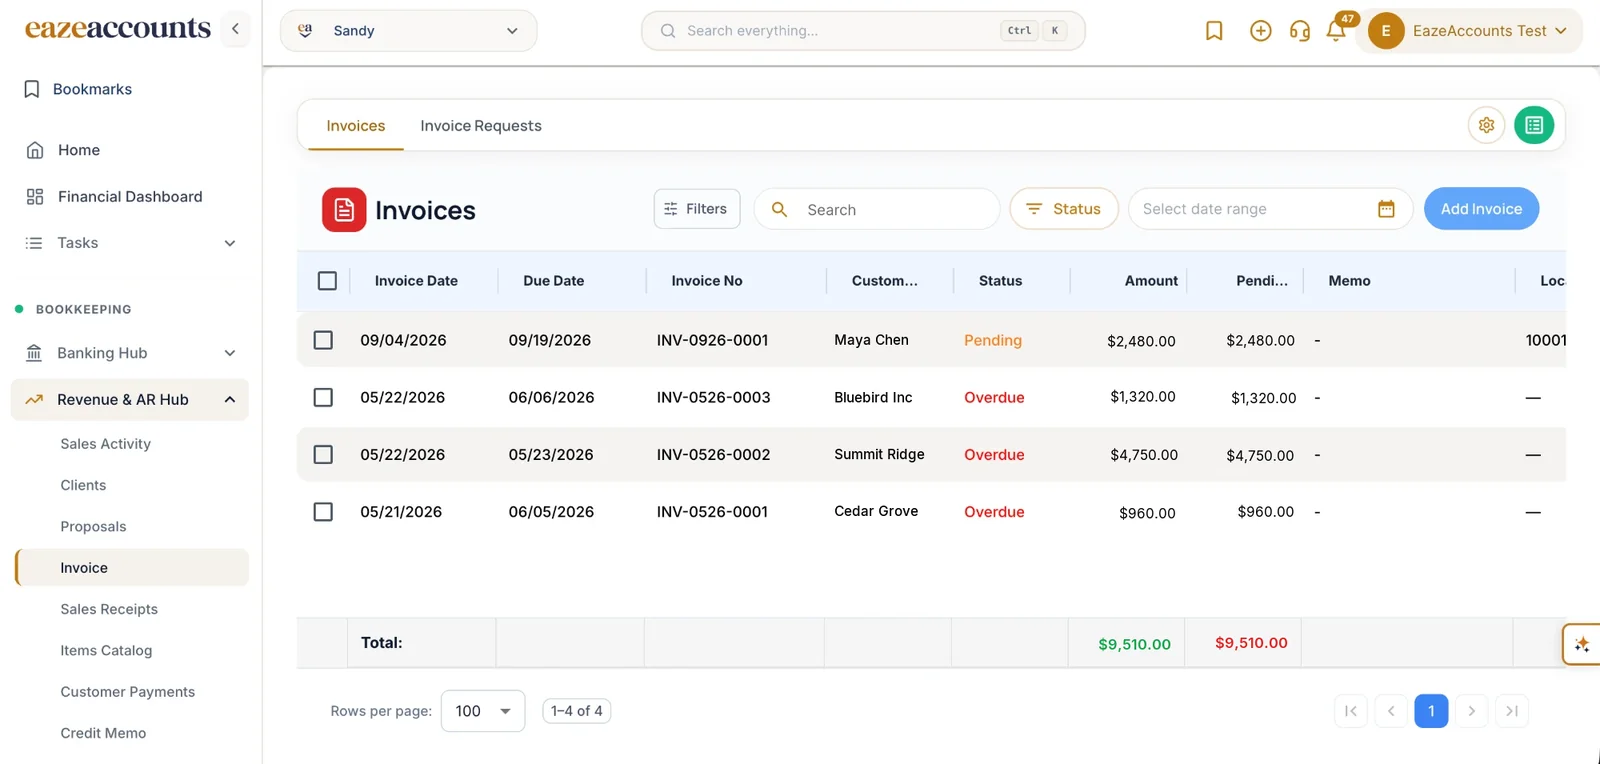This screenshot has width=1600, height=764.
Task: Toggle the select-all invoices checkbox
Action: [327, 281]
